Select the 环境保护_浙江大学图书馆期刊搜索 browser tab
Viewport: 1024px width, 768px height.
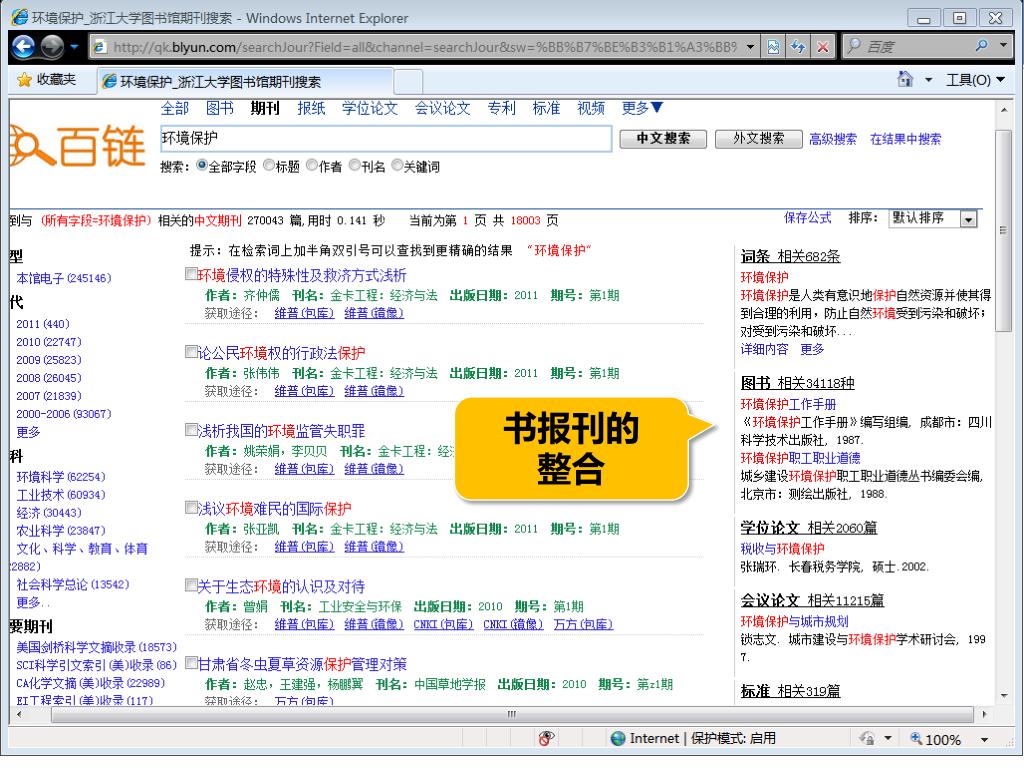pos(246,82)
